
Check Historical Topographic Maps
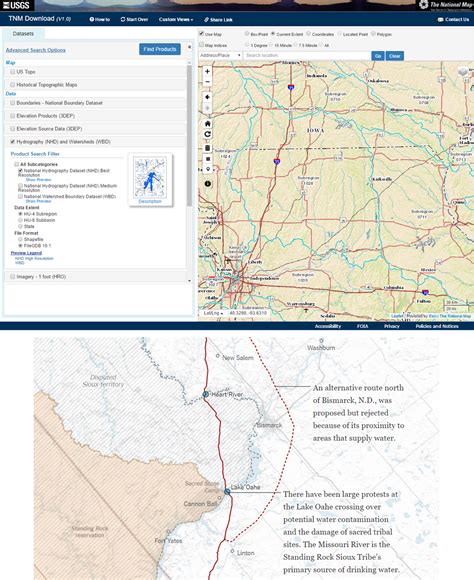(x=13, y=85)
